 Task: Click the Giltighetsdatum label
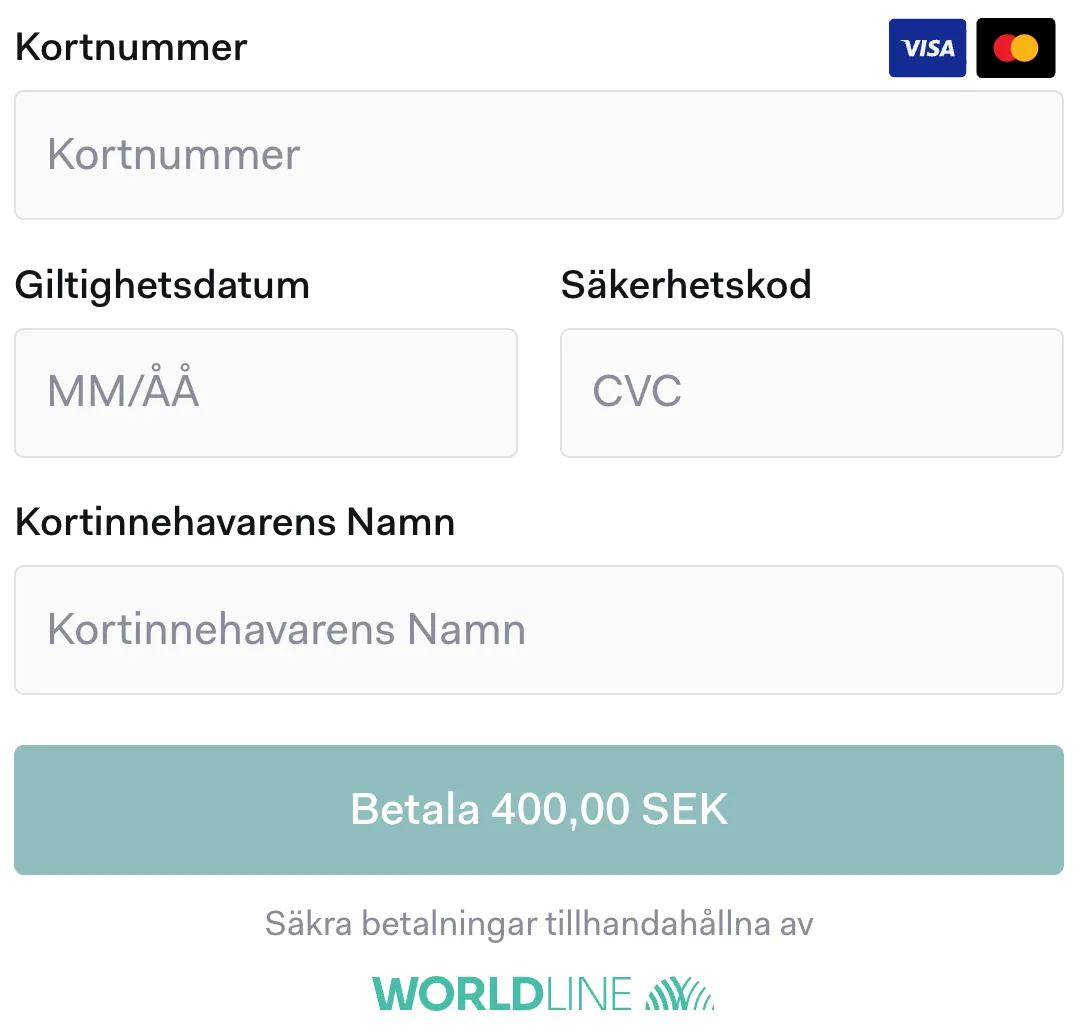162,285
